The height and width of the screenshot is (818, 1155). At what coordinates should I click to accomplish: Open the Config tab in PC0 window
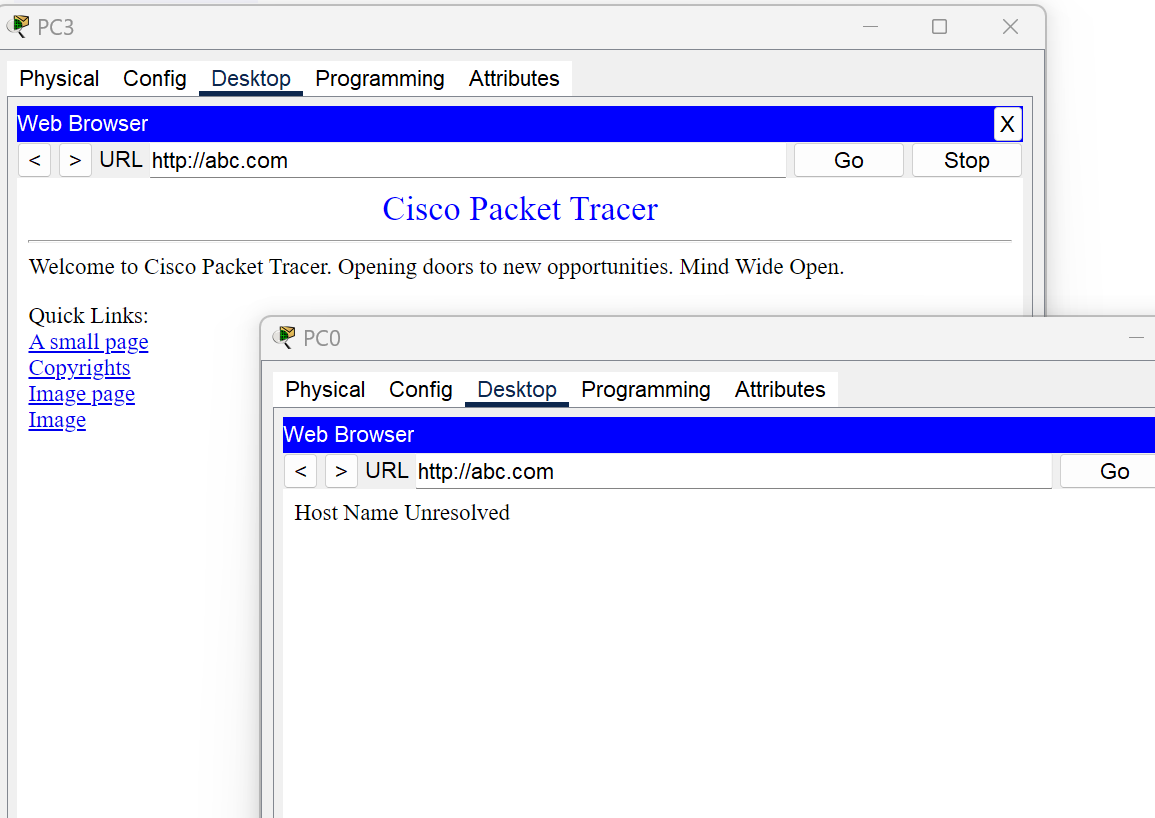[x=421, y=389]
